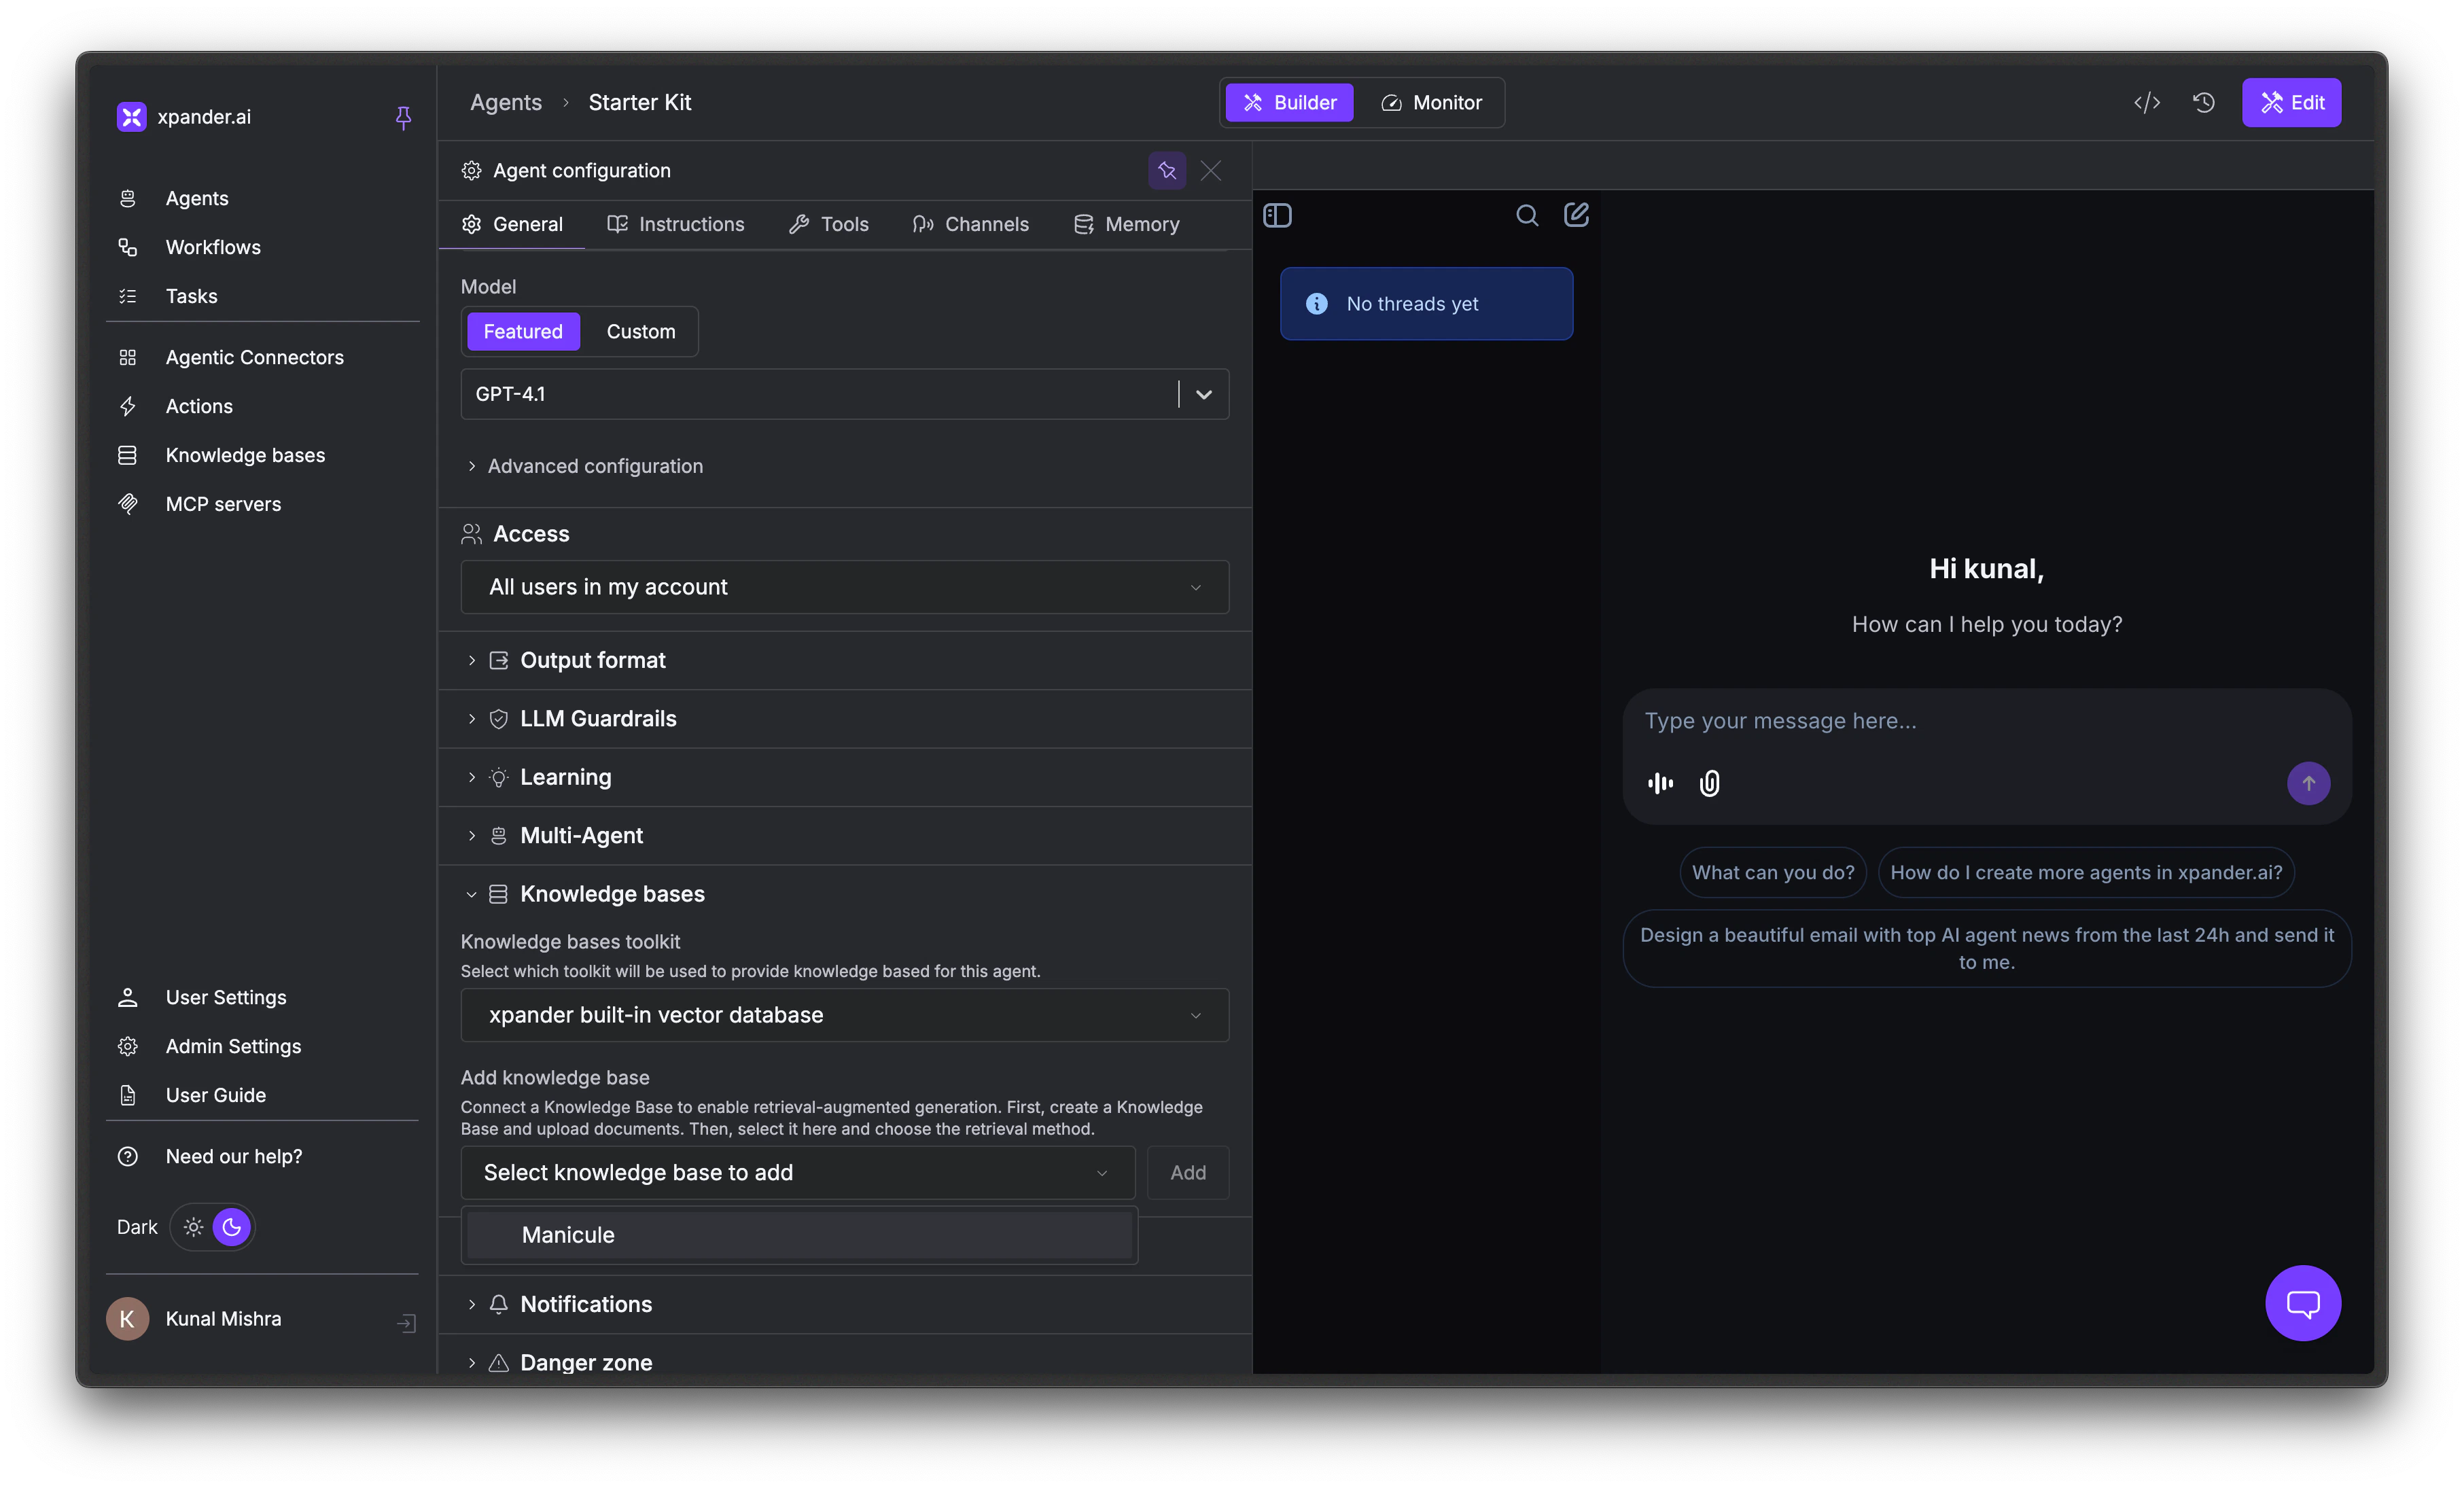Start a new chat thread via compose icon

click(x=1576, y=215)
